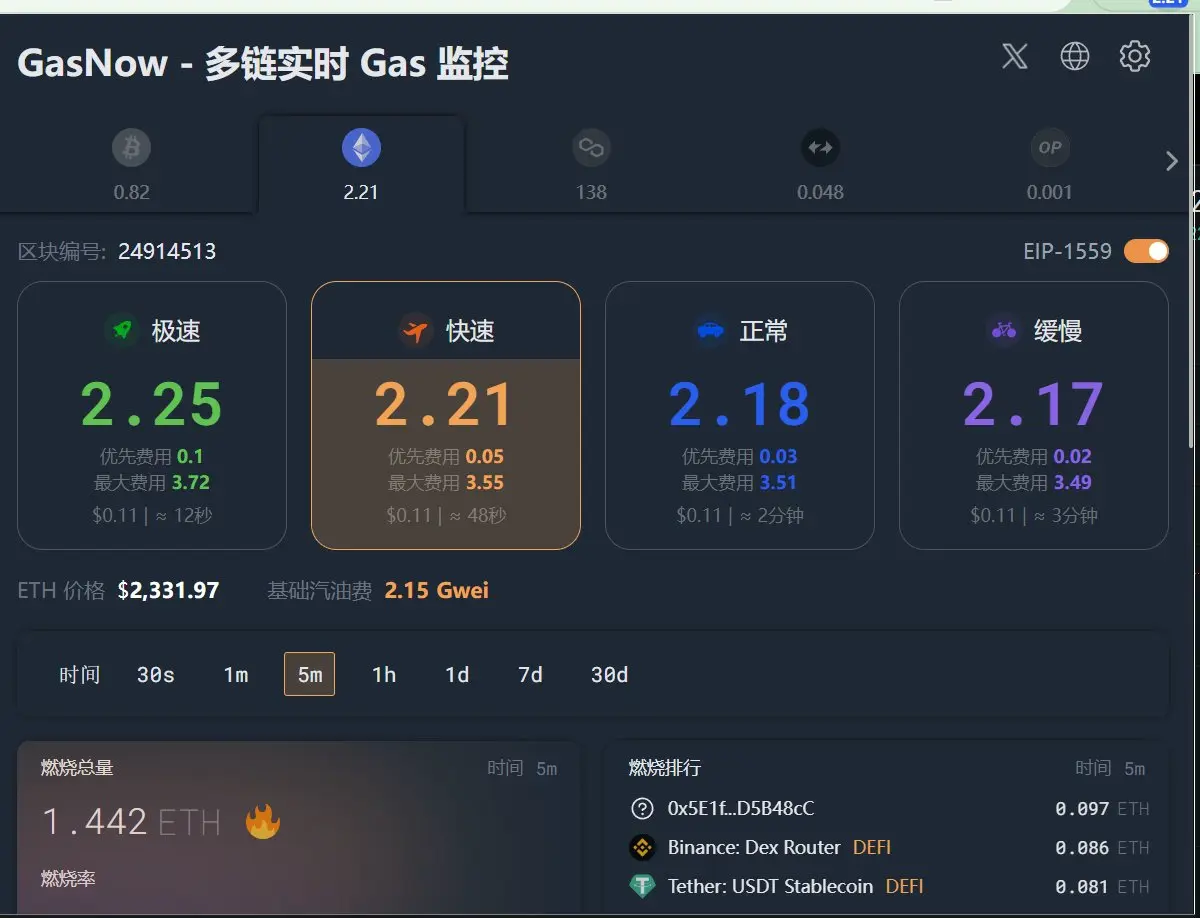Click the 燃烧排行 ranking heading
Viewport: 1200px width, 918px height.
click(x=665, y=768)
